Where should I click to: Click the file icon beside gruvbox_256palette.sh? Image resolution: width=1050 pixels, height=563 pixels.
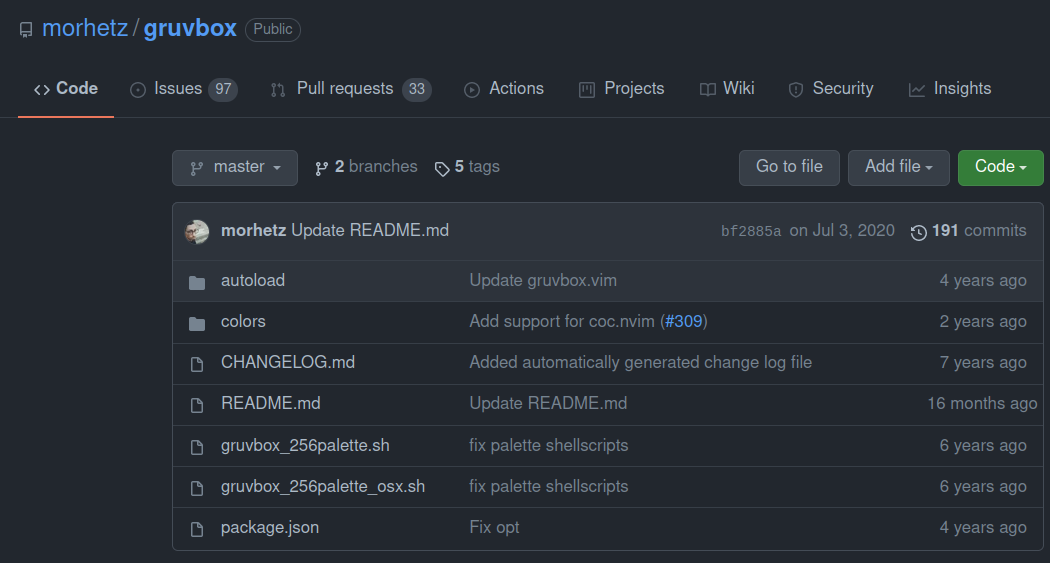(x=197, y=447)
